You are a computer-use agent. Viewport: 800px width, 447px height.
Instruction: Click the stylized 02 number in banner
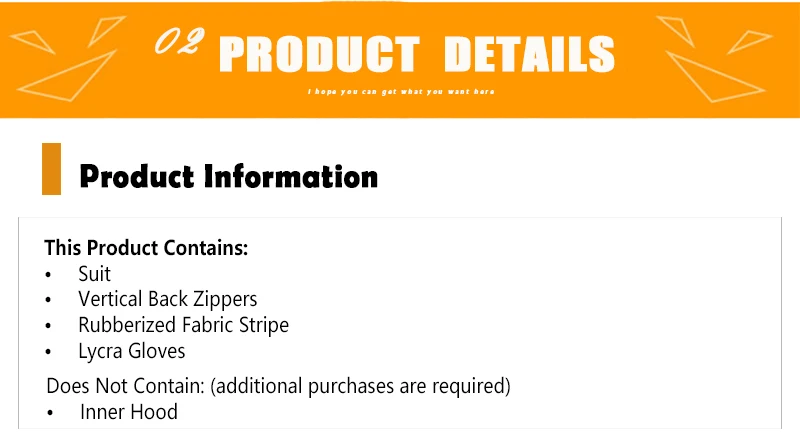179,41
